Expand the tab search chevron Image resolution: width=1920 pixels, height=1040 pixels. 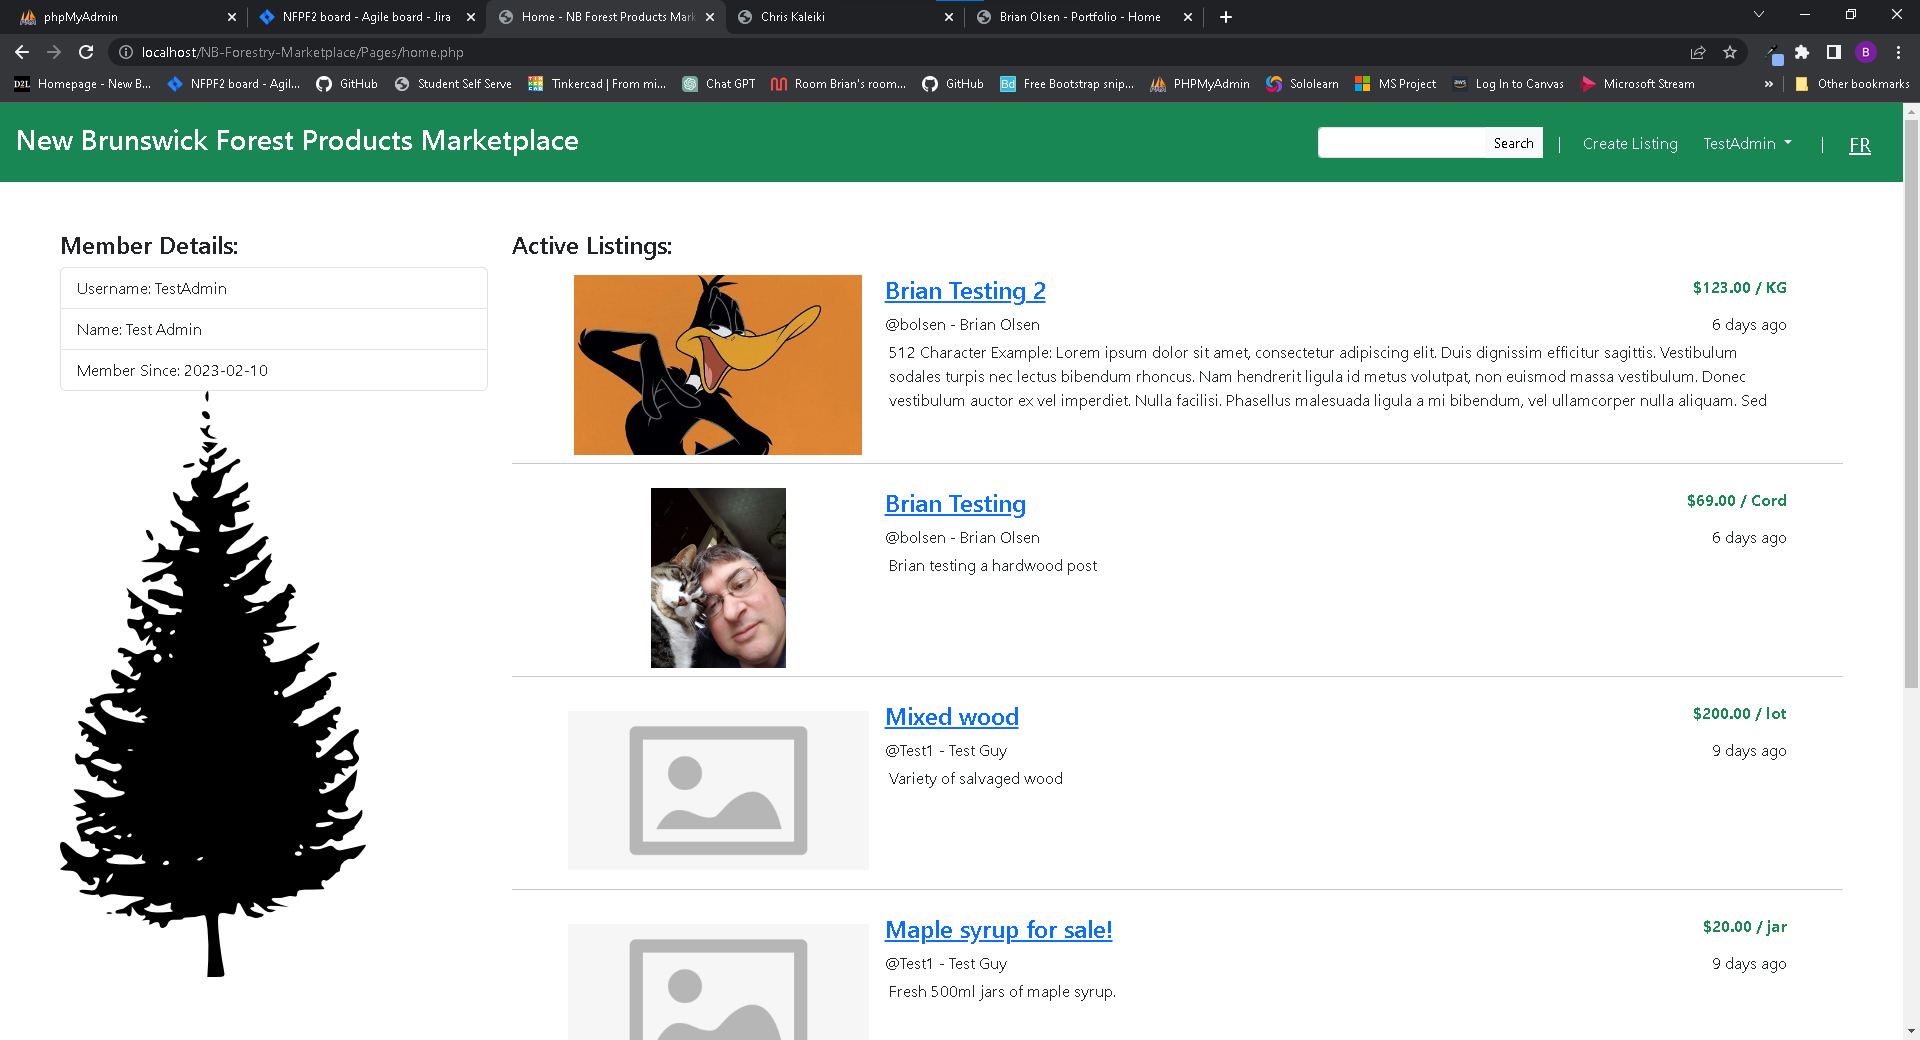point(1759,15)
